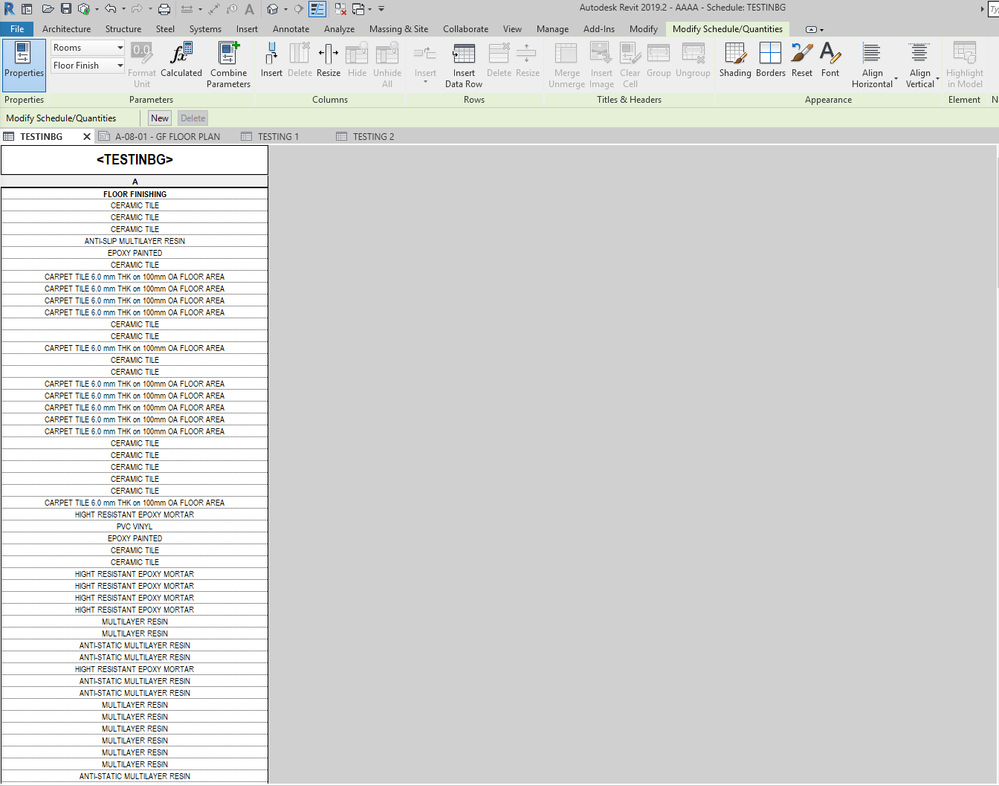Open Massing & Site ribbon tab
This screenshot has height=786, width=999.
[x=399, y=29]
